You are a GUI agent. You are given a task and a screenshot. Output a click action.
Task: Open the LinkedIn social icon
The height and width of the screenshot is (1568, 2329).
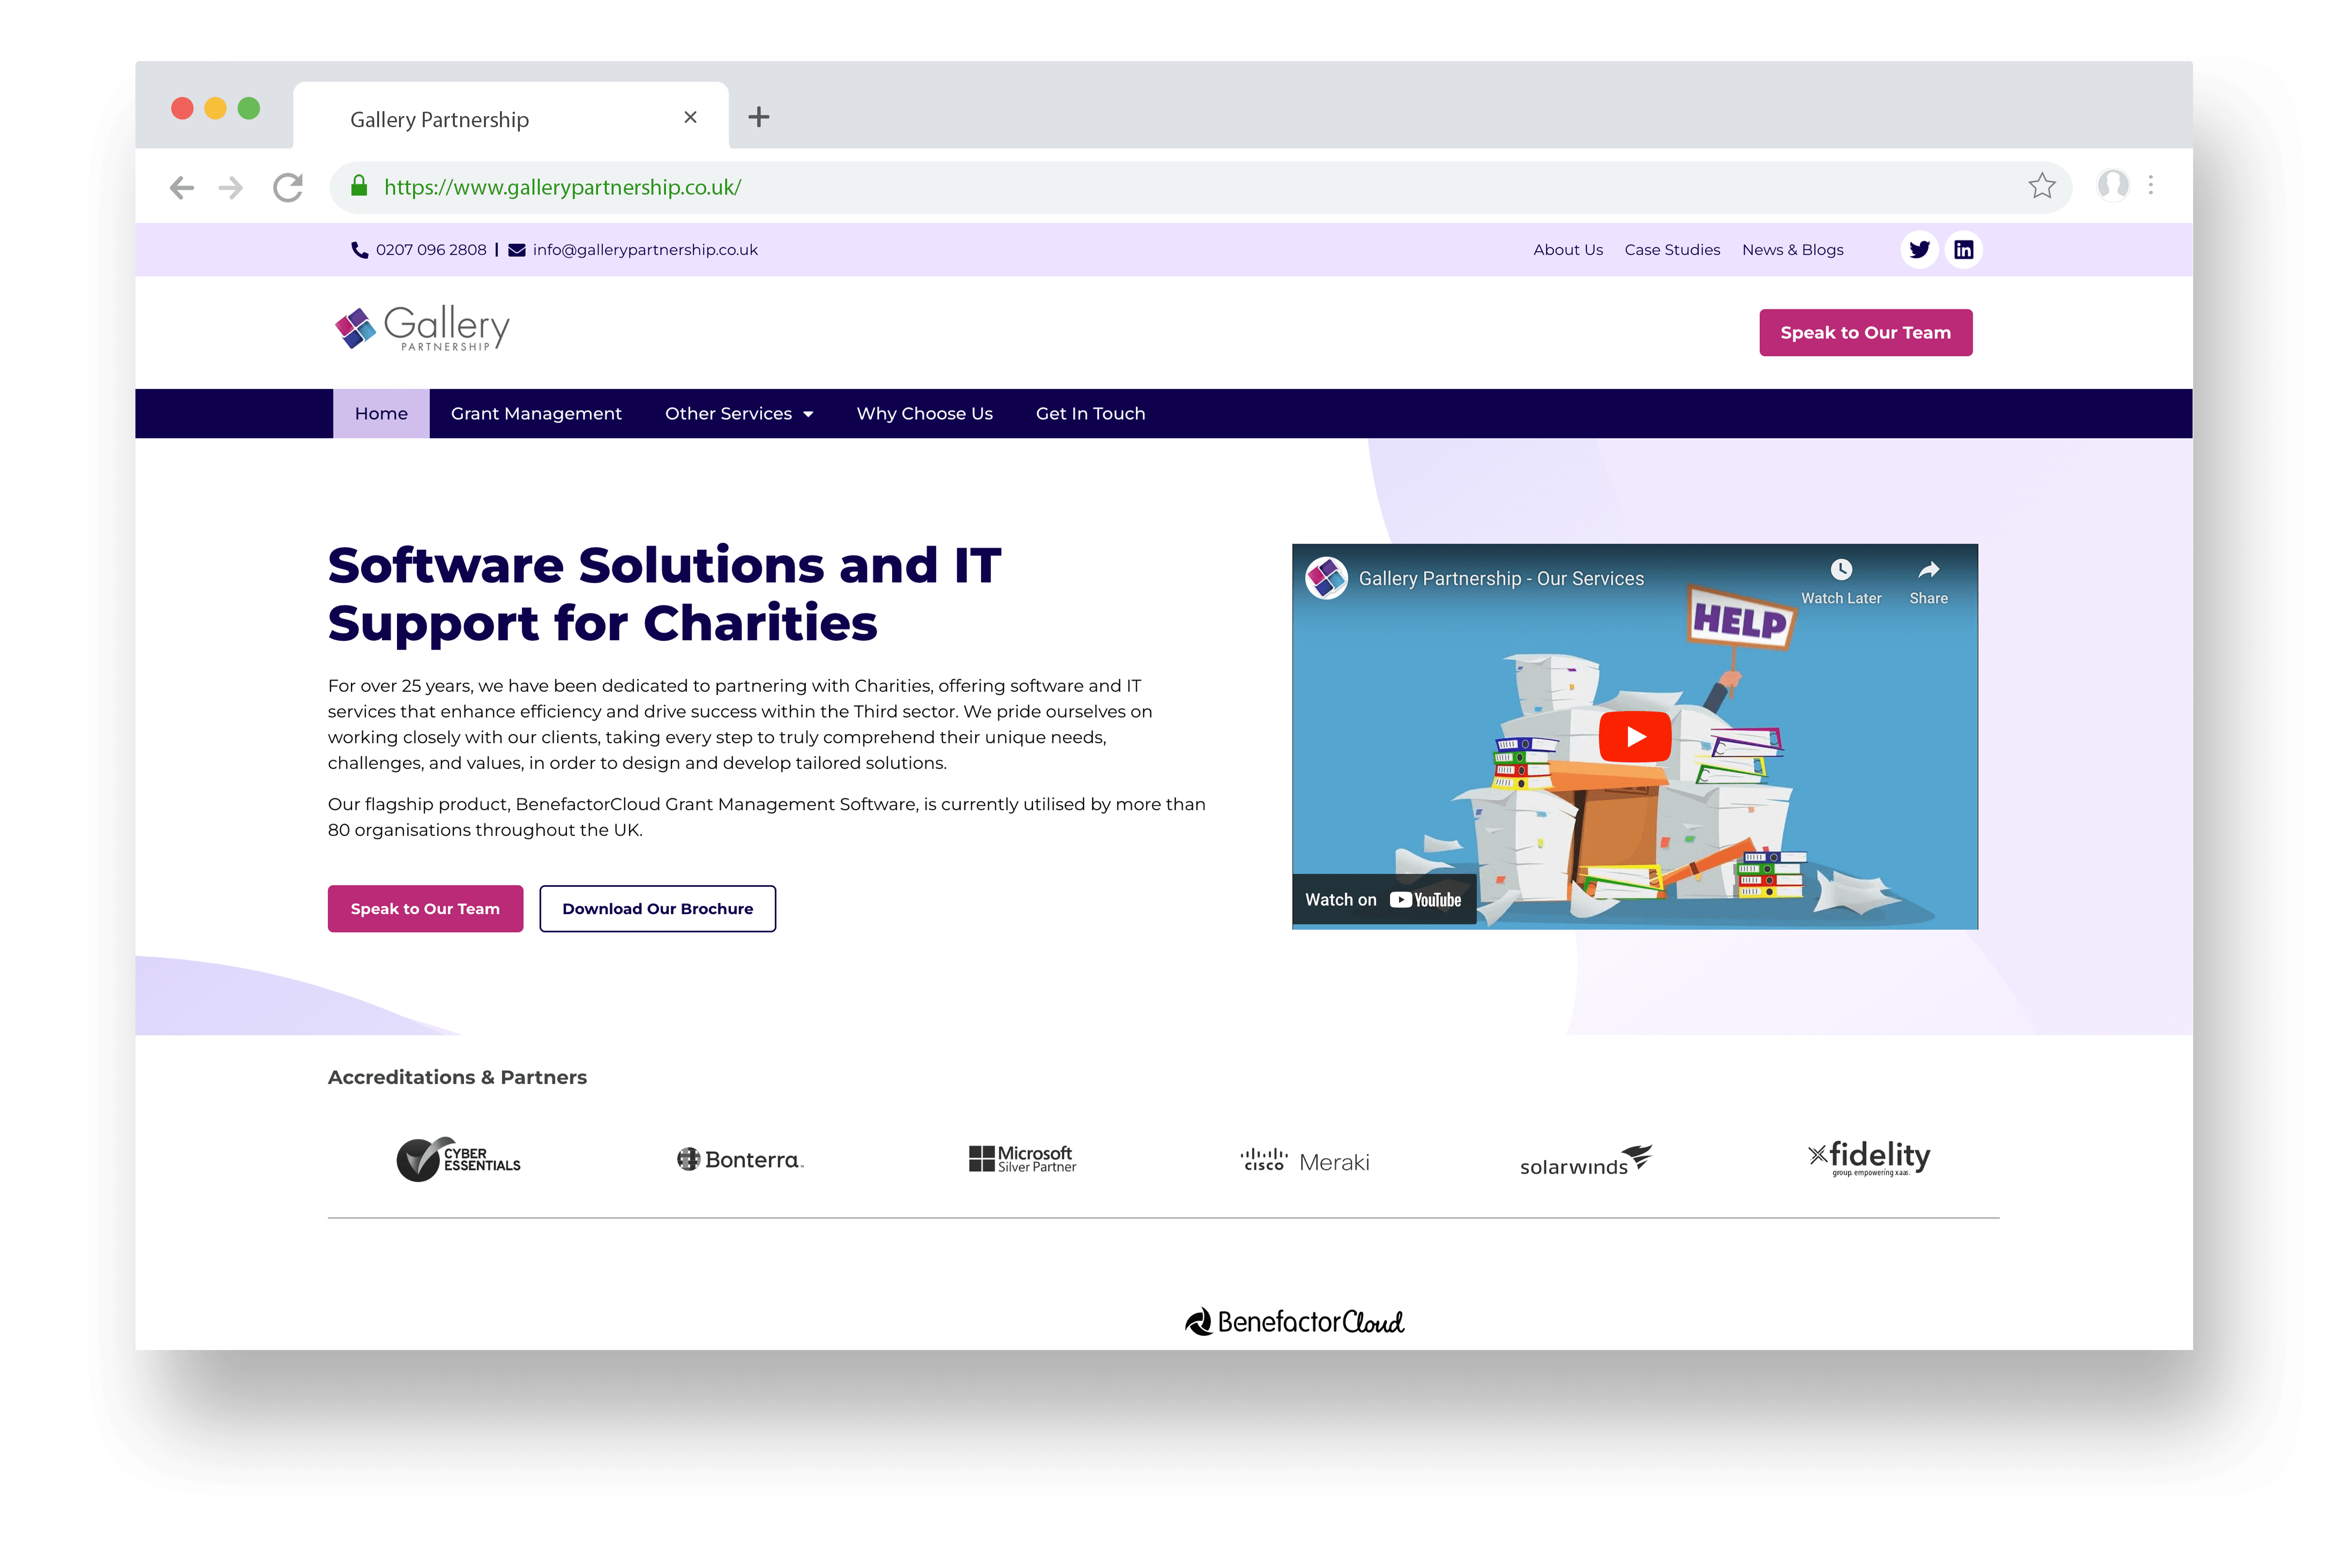pyautogui.click(x=1963, y=250)
